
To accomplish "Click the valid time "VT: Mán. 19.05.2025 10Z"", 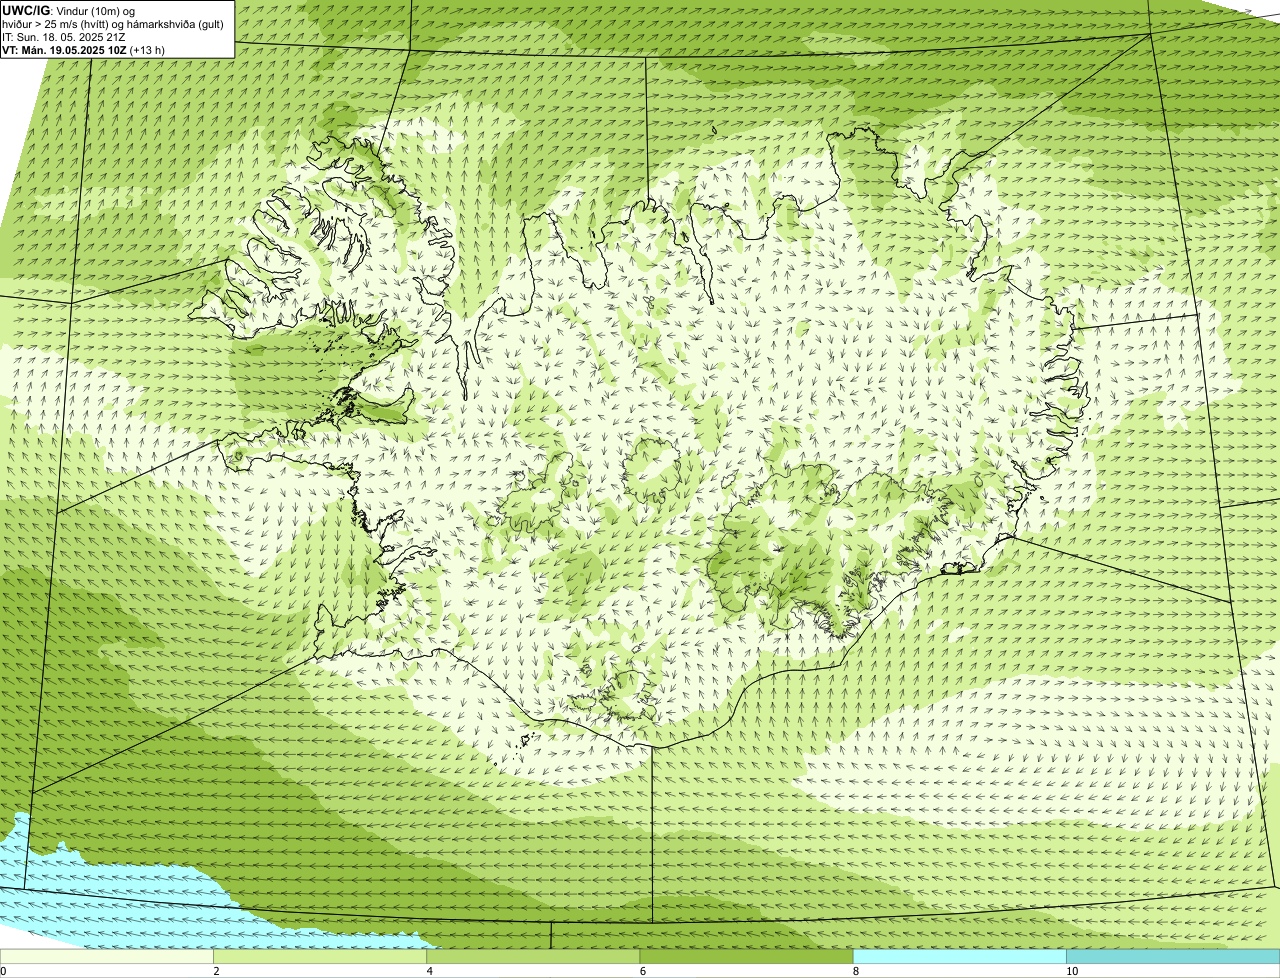I will tap(64, 49).
